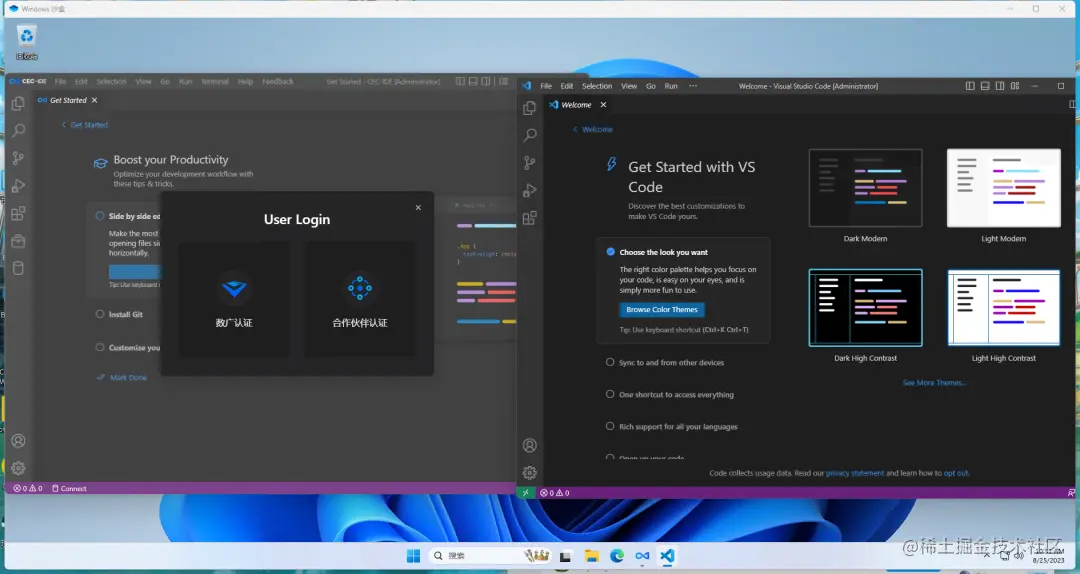Image resolution: width=1080 pixels, height=574 pixels.
Task: Click the database icon in CEC-IDE sidebar
Action: [19, 269]
